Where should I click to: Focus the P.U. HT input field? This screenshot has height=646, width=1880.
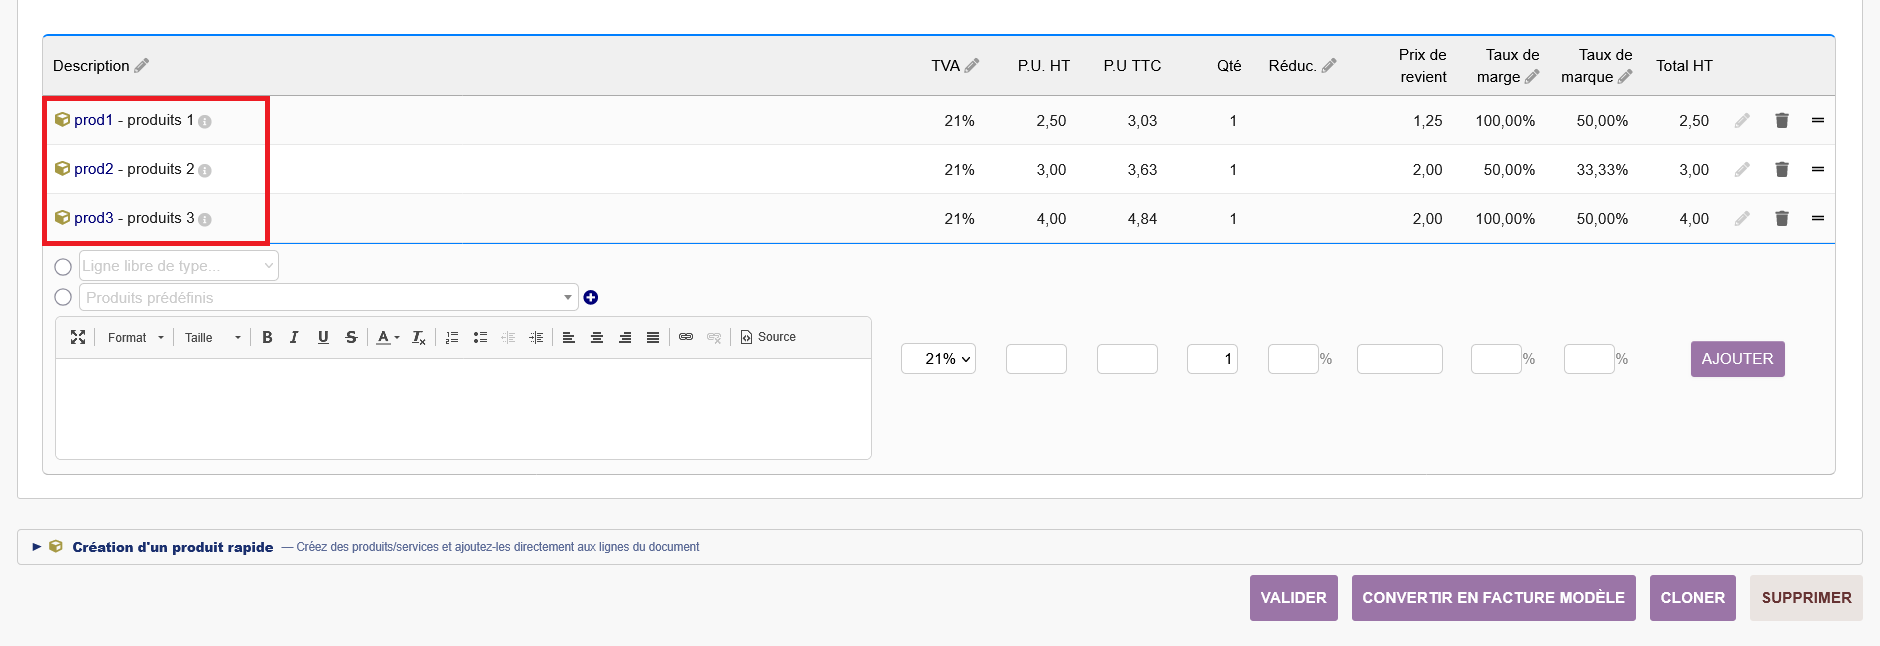click(x=1036, y=359)
